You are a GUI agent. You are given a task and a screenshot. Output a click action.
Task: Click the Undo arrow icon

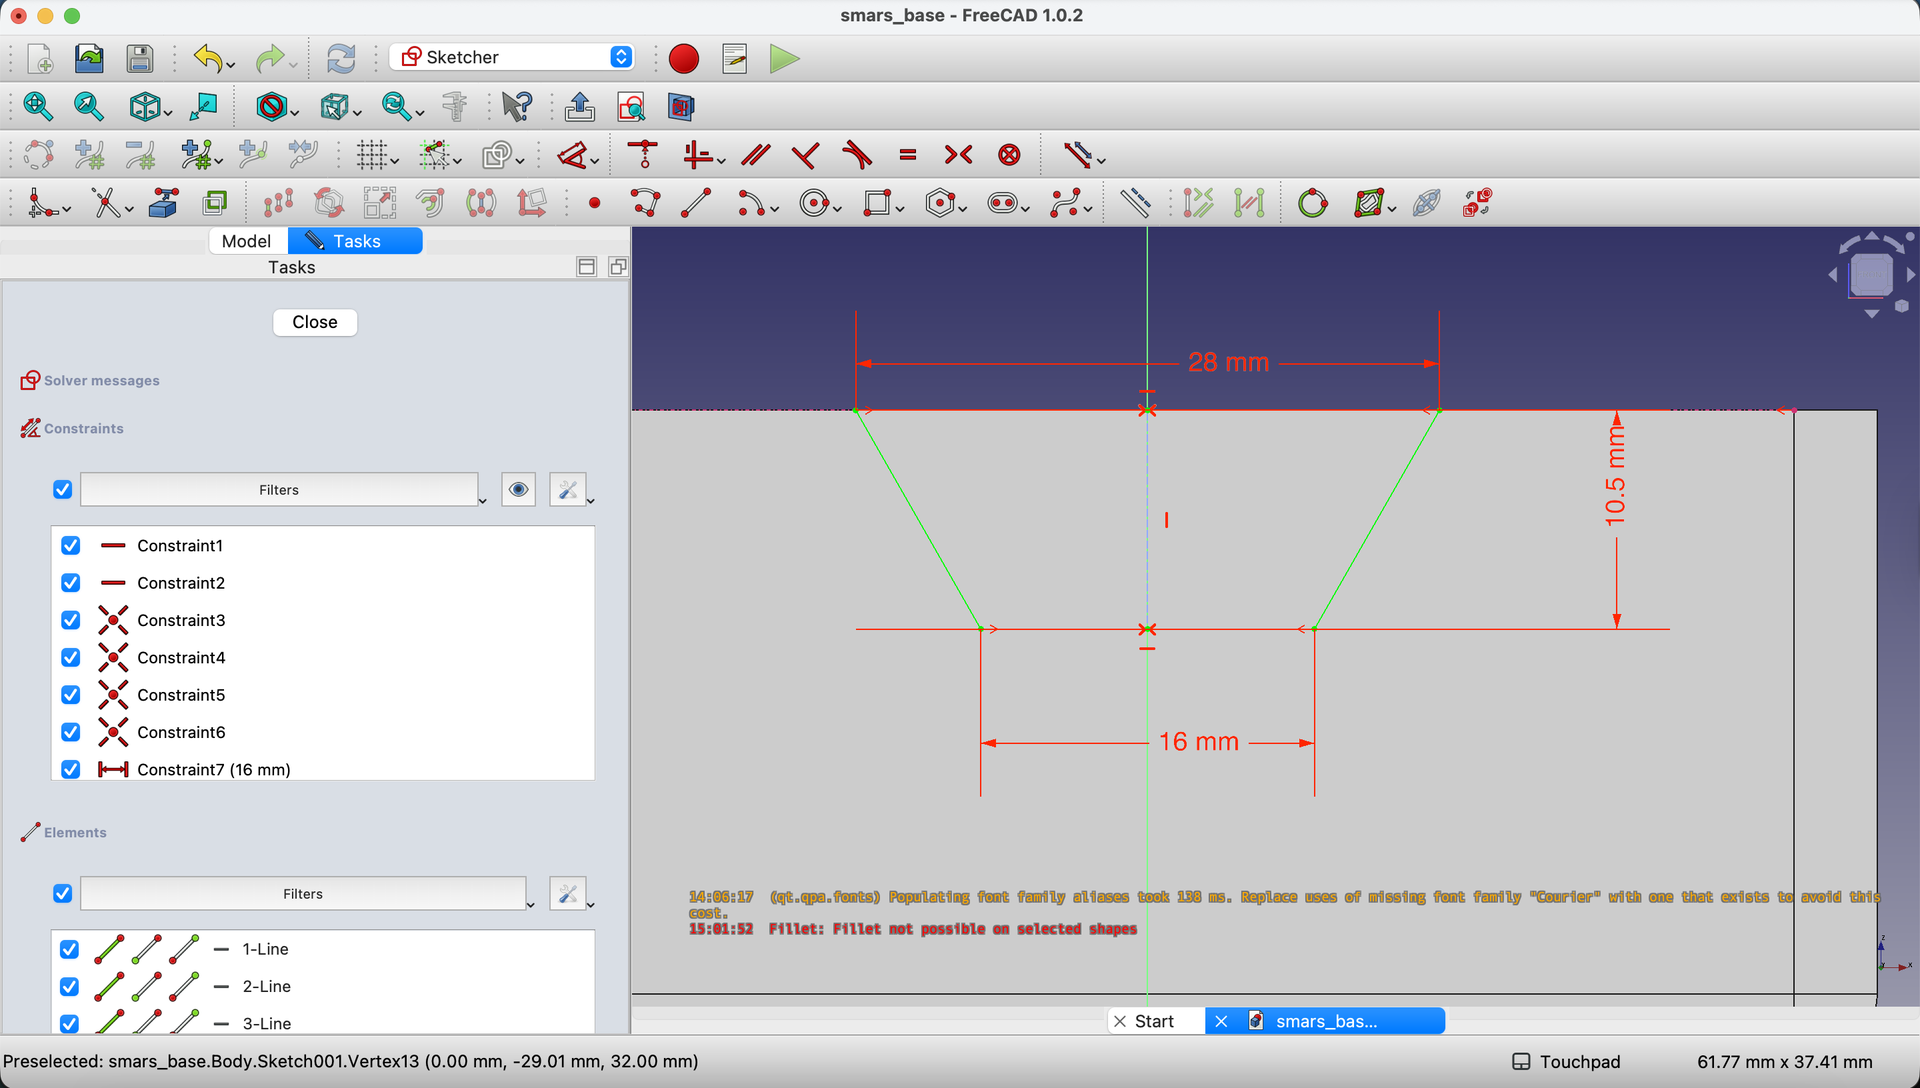[207, 58]
